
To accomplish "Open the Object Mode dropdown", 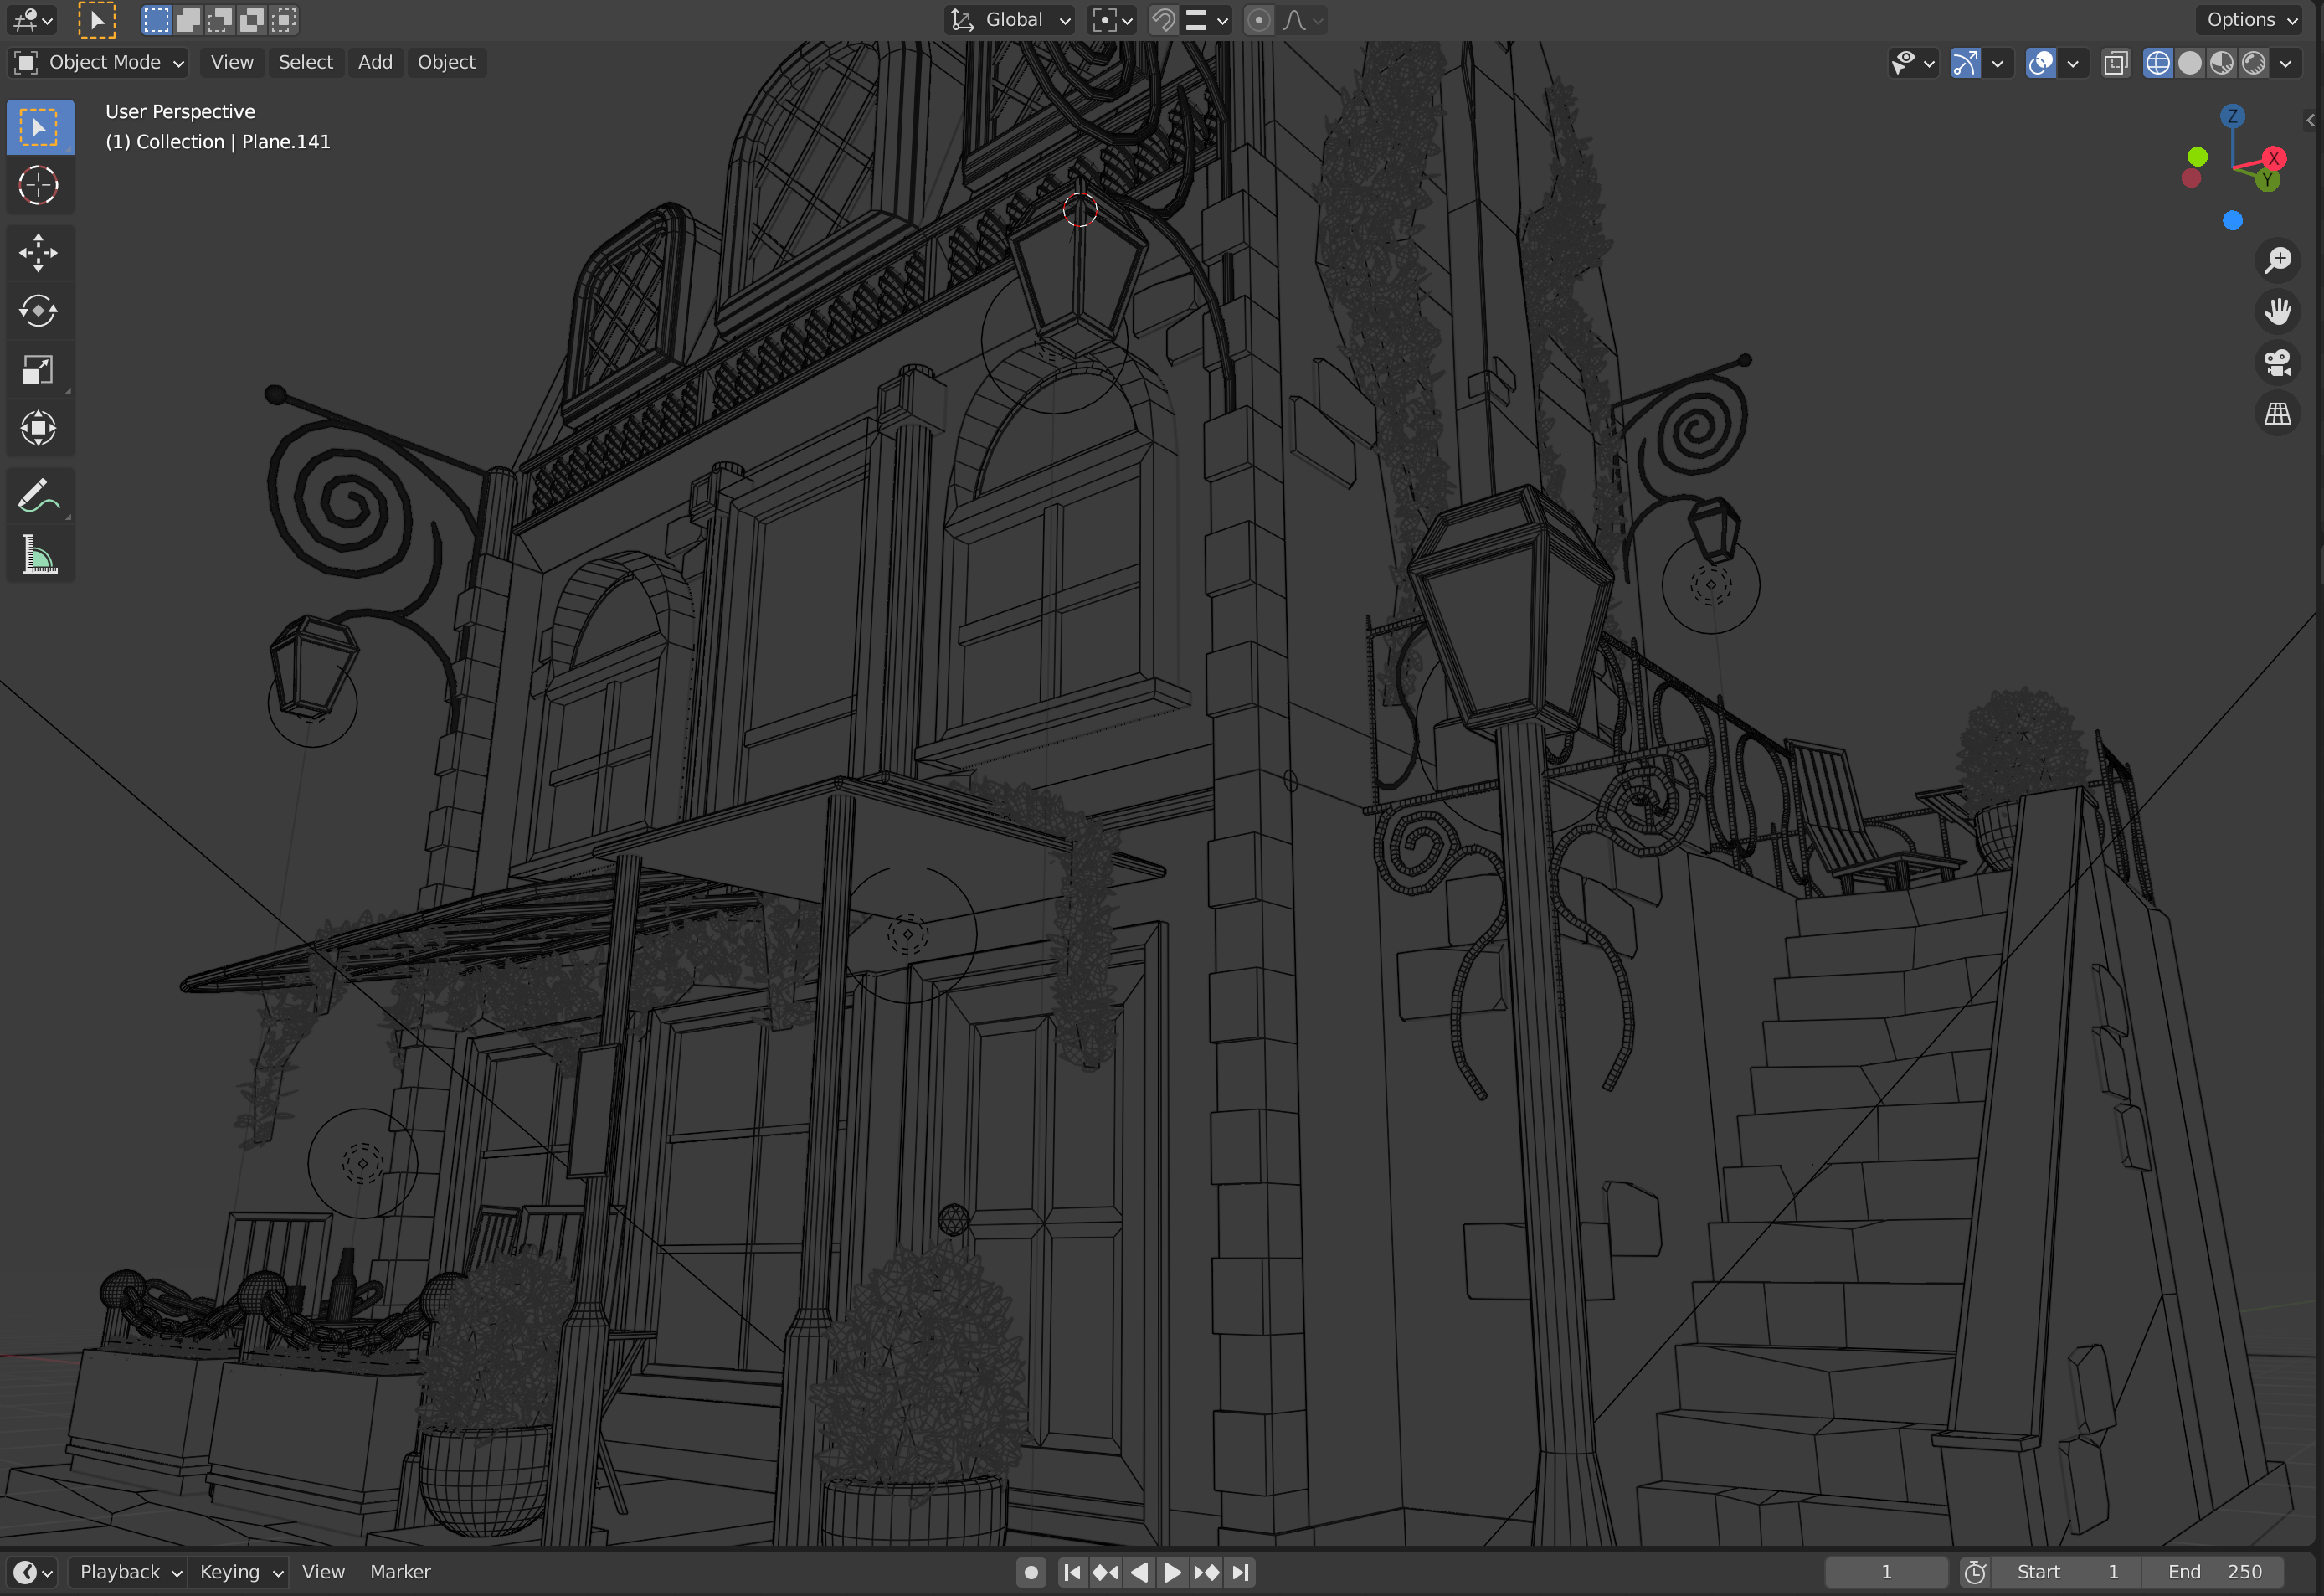I will coord(98,62).
